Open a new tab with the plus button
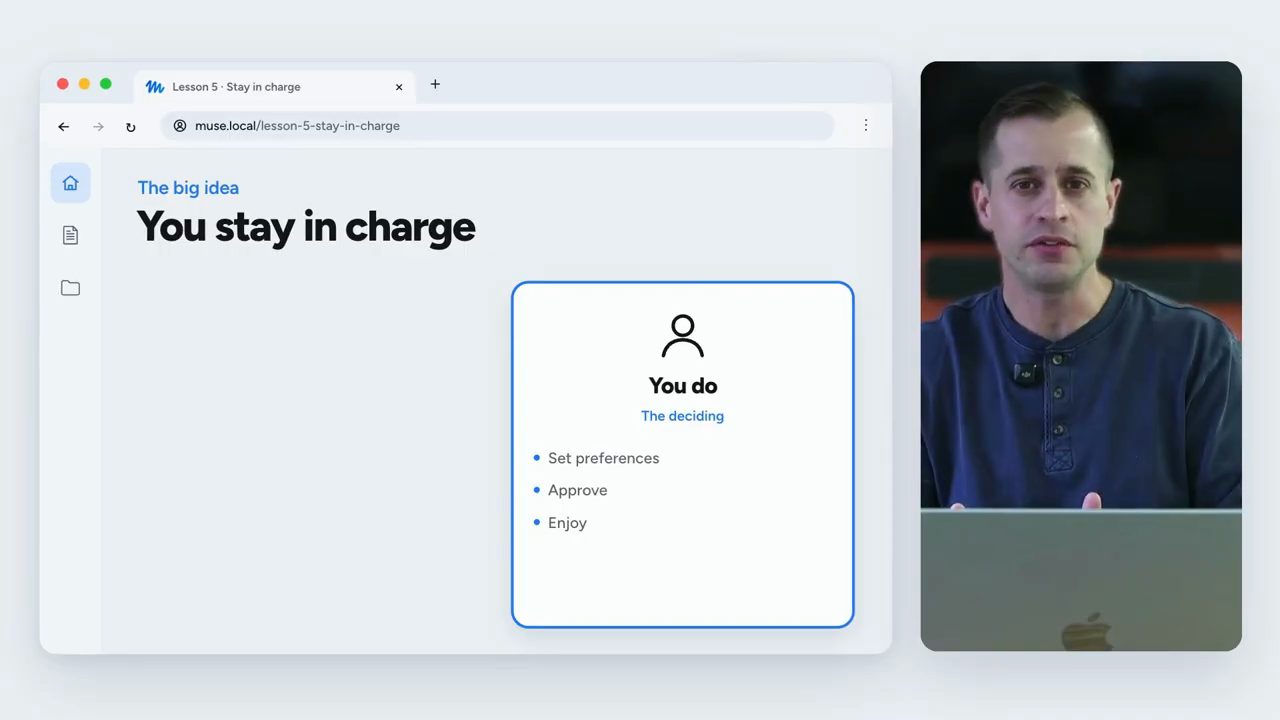Screen dimensions: 1280x720 tap(435, 84)
